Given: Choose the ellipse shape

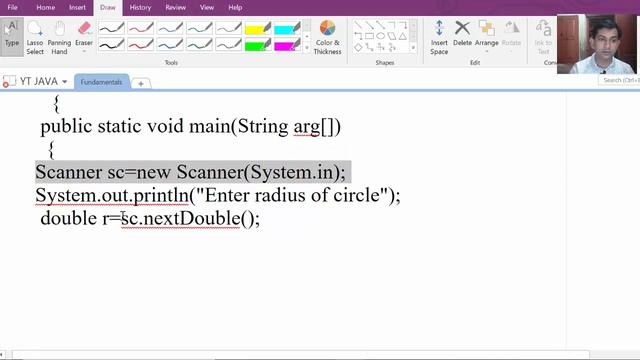Looking at the screenshot, I should pyautogui.click(x=380, y=36).
